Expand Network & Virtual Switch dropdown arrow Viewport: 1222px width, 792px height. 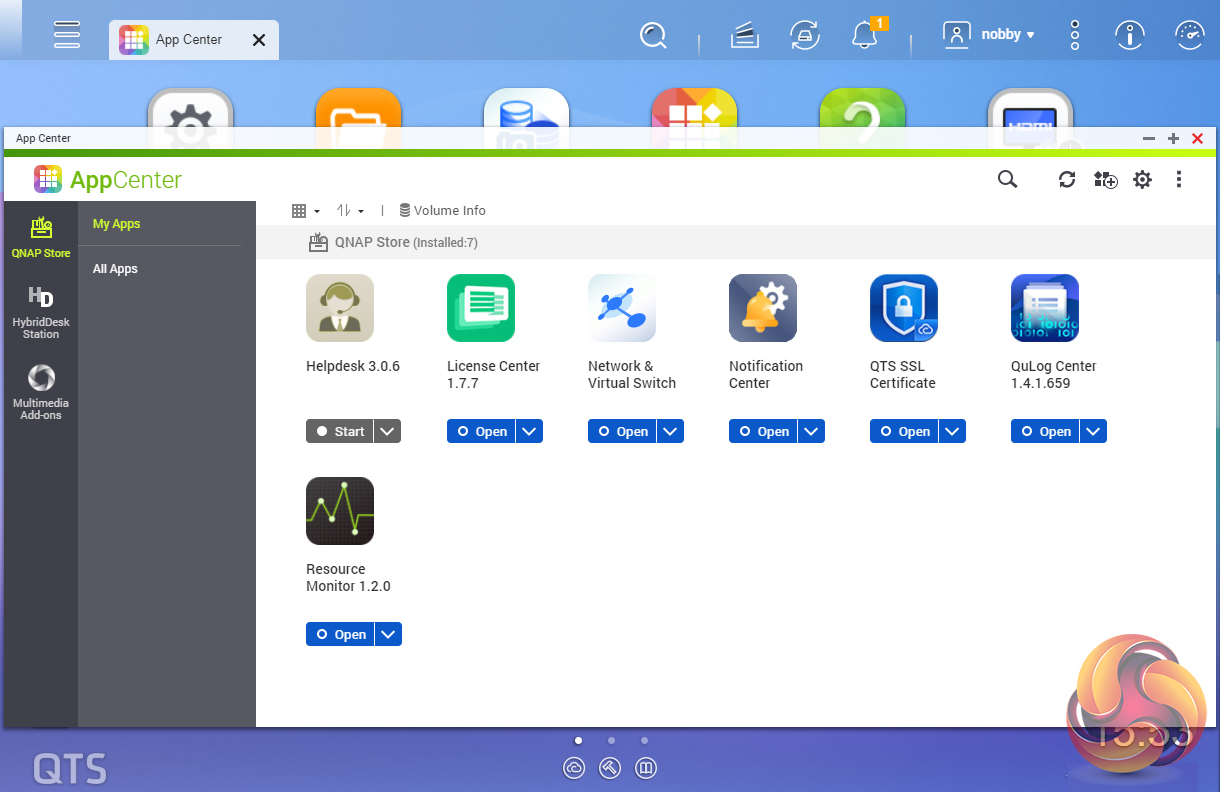pyautogui.click(x=671, y=431)
